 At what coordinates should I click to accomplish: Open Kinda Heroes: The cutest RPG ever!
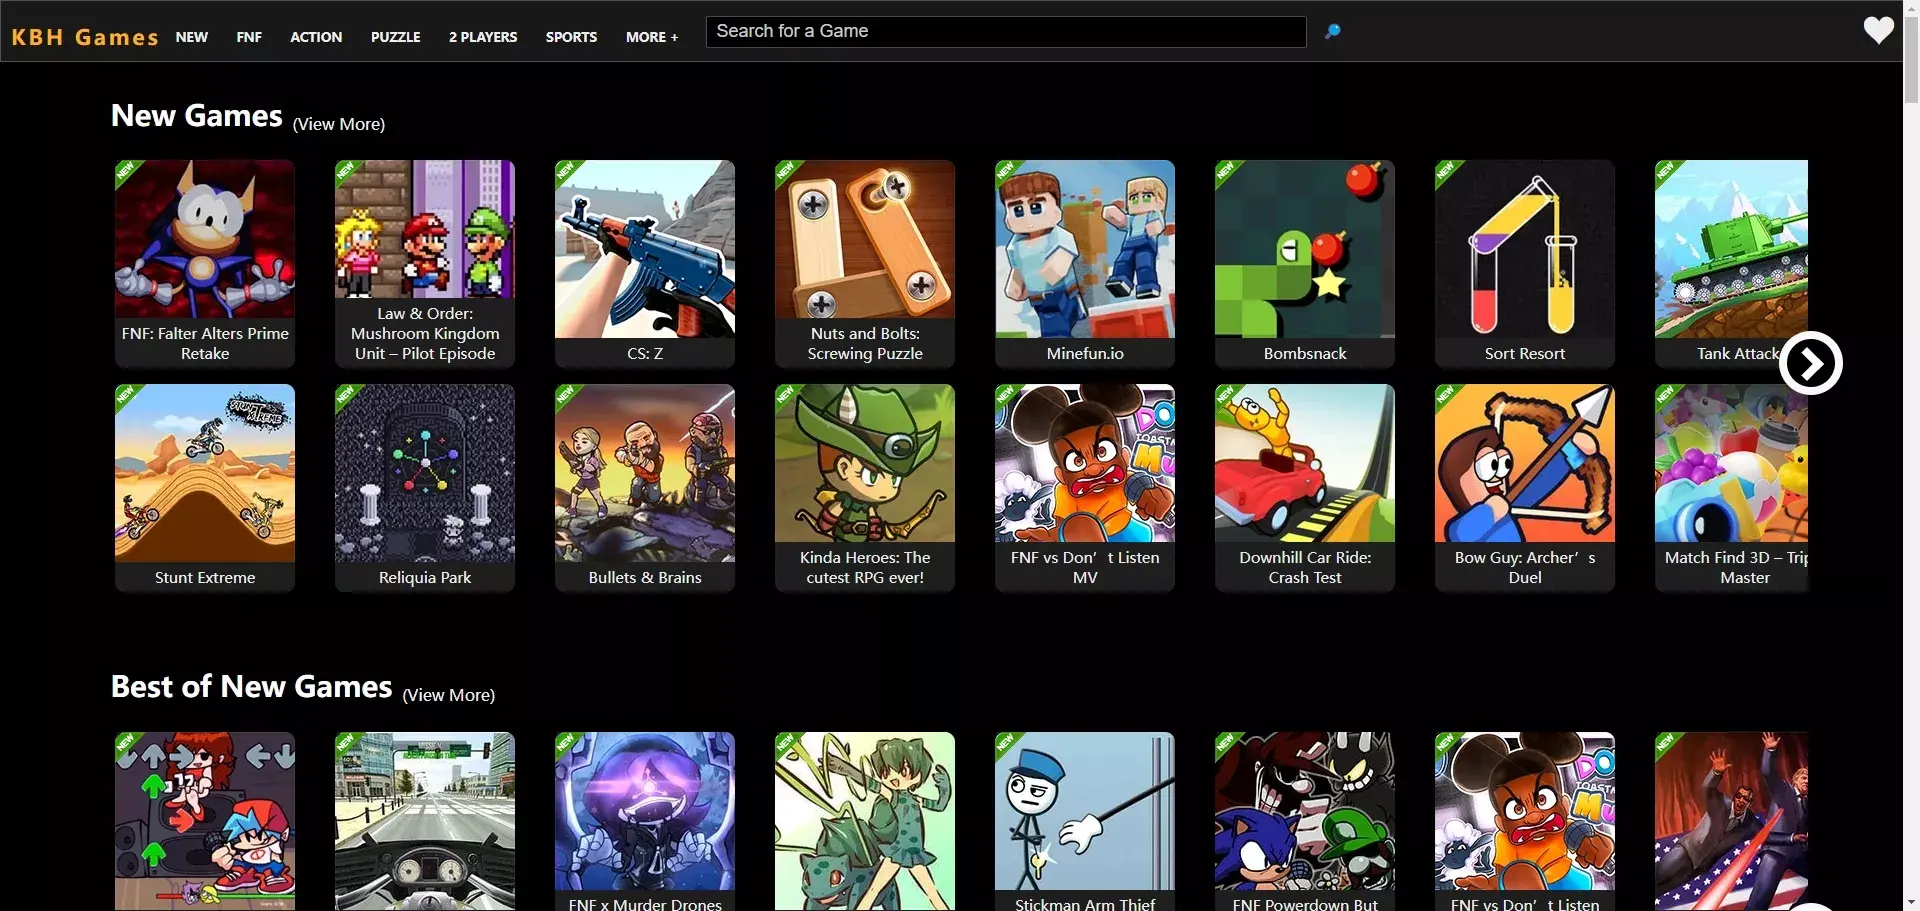click(865, 488)
